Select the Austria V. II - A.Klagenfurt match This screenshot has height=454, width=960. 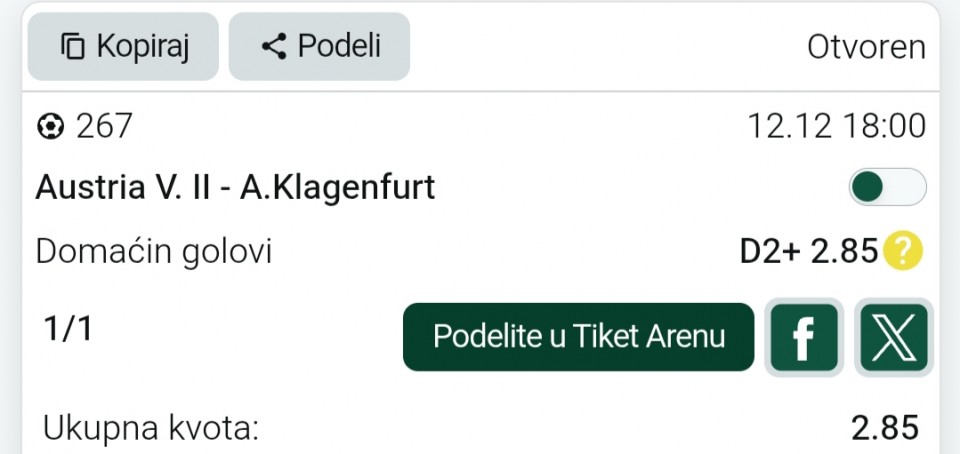pos(235,187)
